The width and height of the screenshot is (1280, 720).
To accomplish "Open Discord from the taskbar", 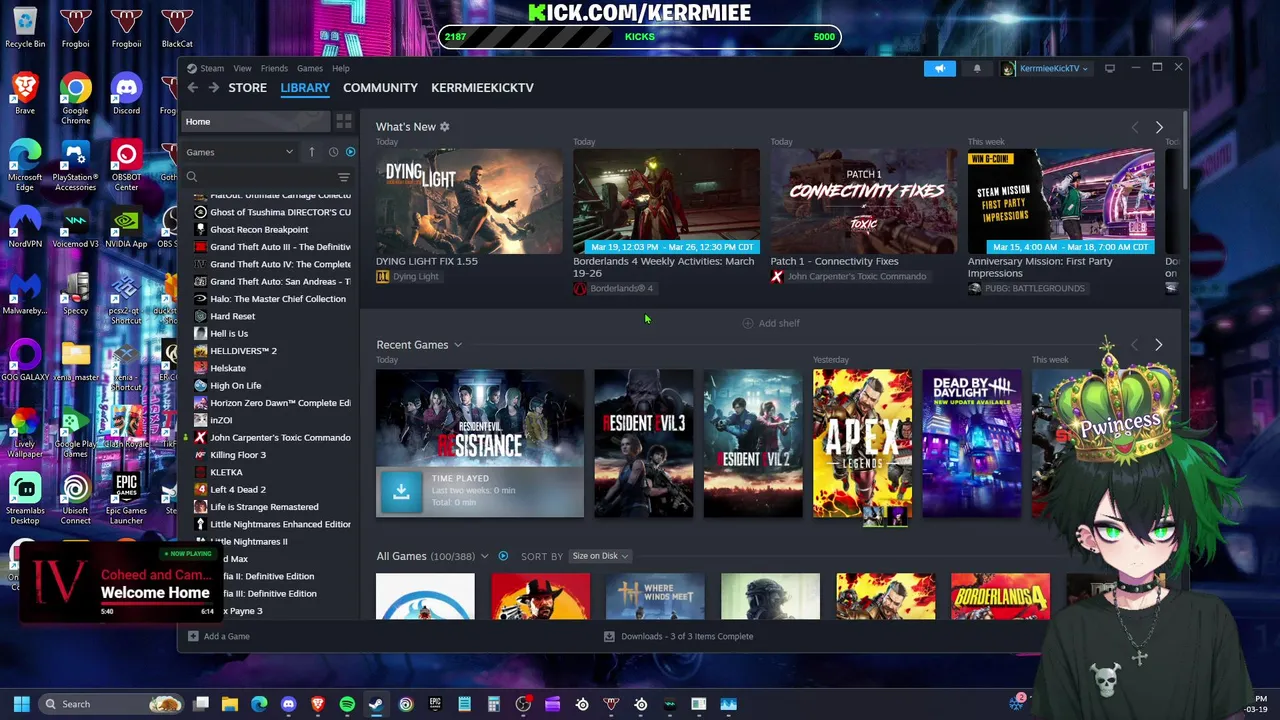I will (x=289, y=704).
